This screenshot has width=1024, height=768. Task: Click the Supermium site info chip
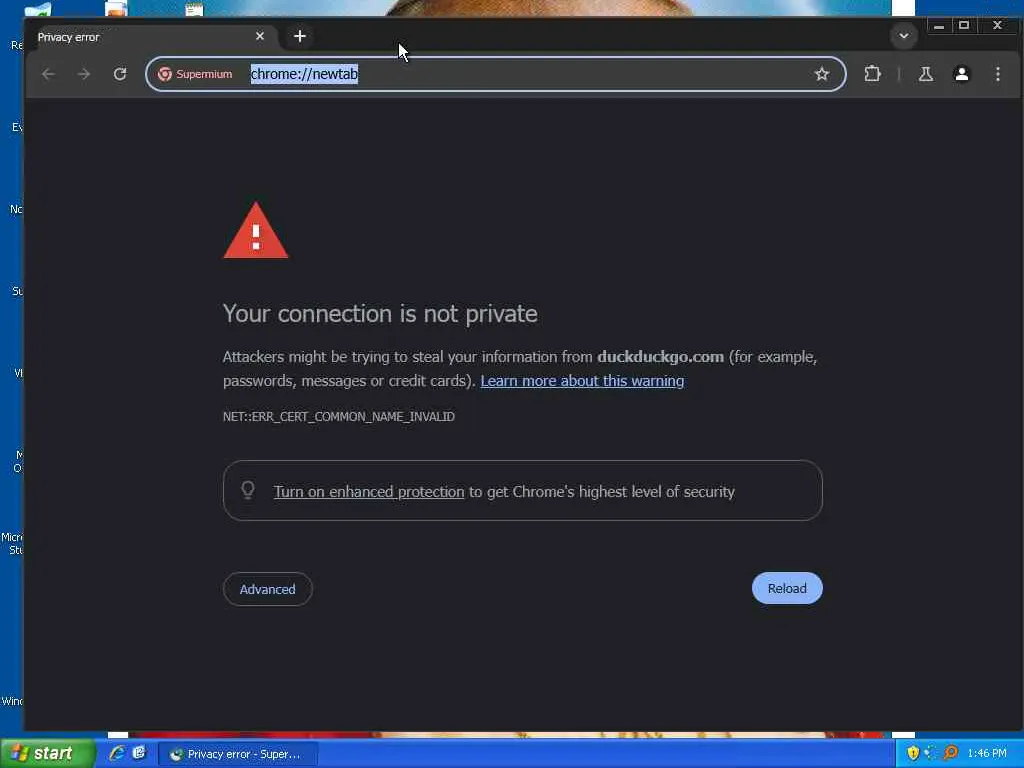pos(195,74)
